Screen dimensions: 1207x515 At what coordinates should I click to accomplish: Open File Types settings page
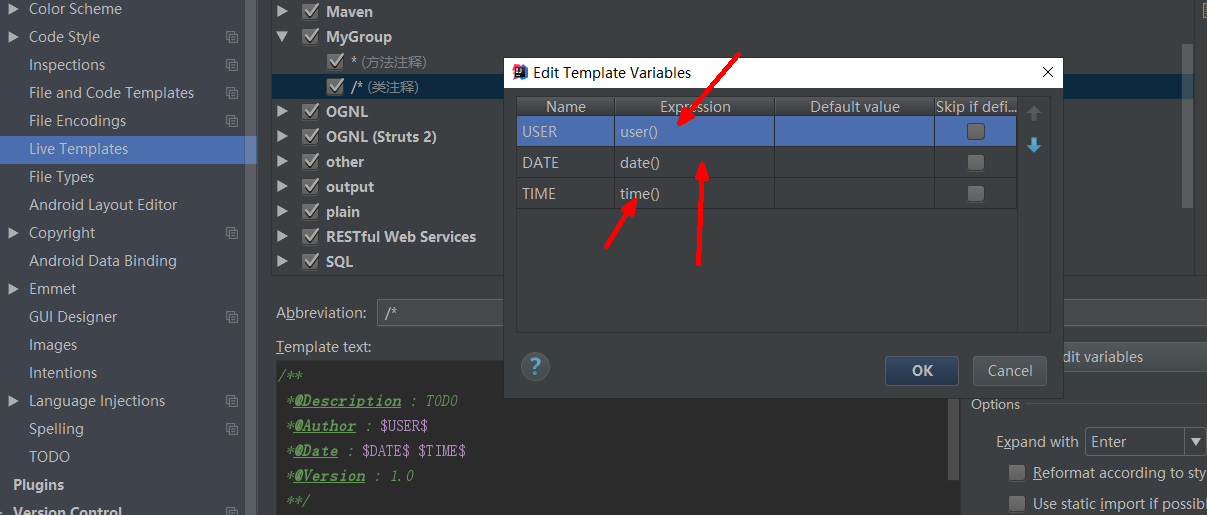(x=61, y=177)
